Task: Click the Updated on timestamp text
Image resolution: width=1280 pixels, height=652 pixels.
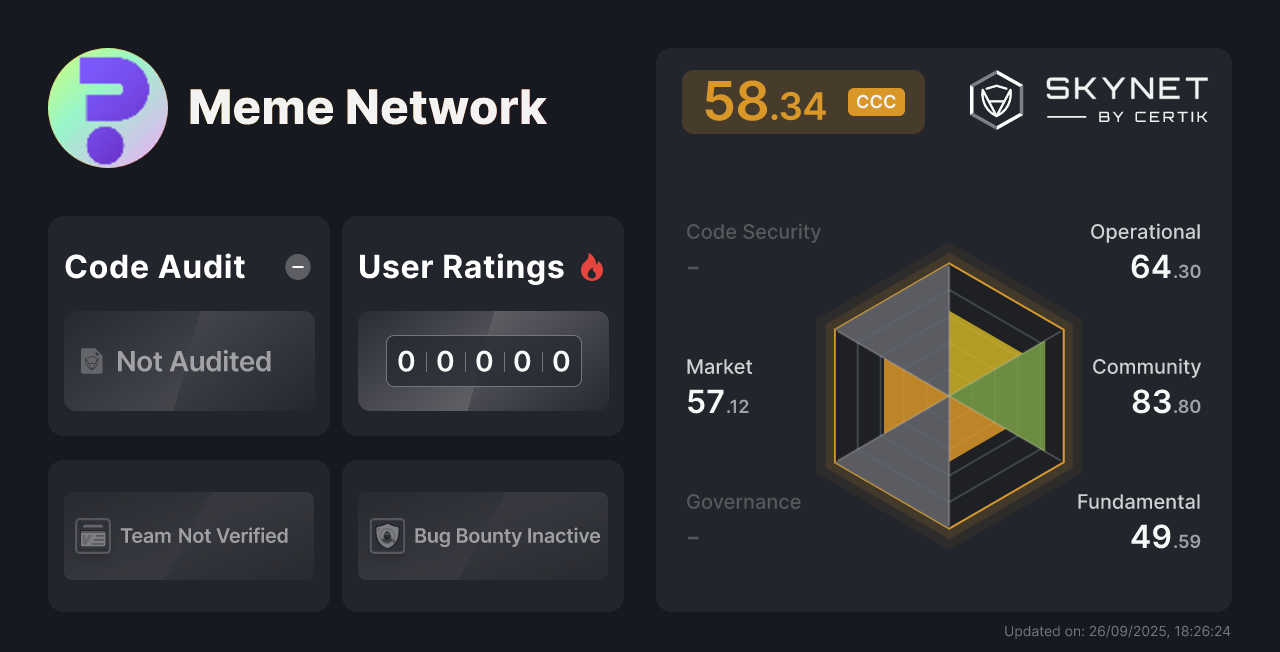Action: pyautogui.click(x=1117, y=631)
